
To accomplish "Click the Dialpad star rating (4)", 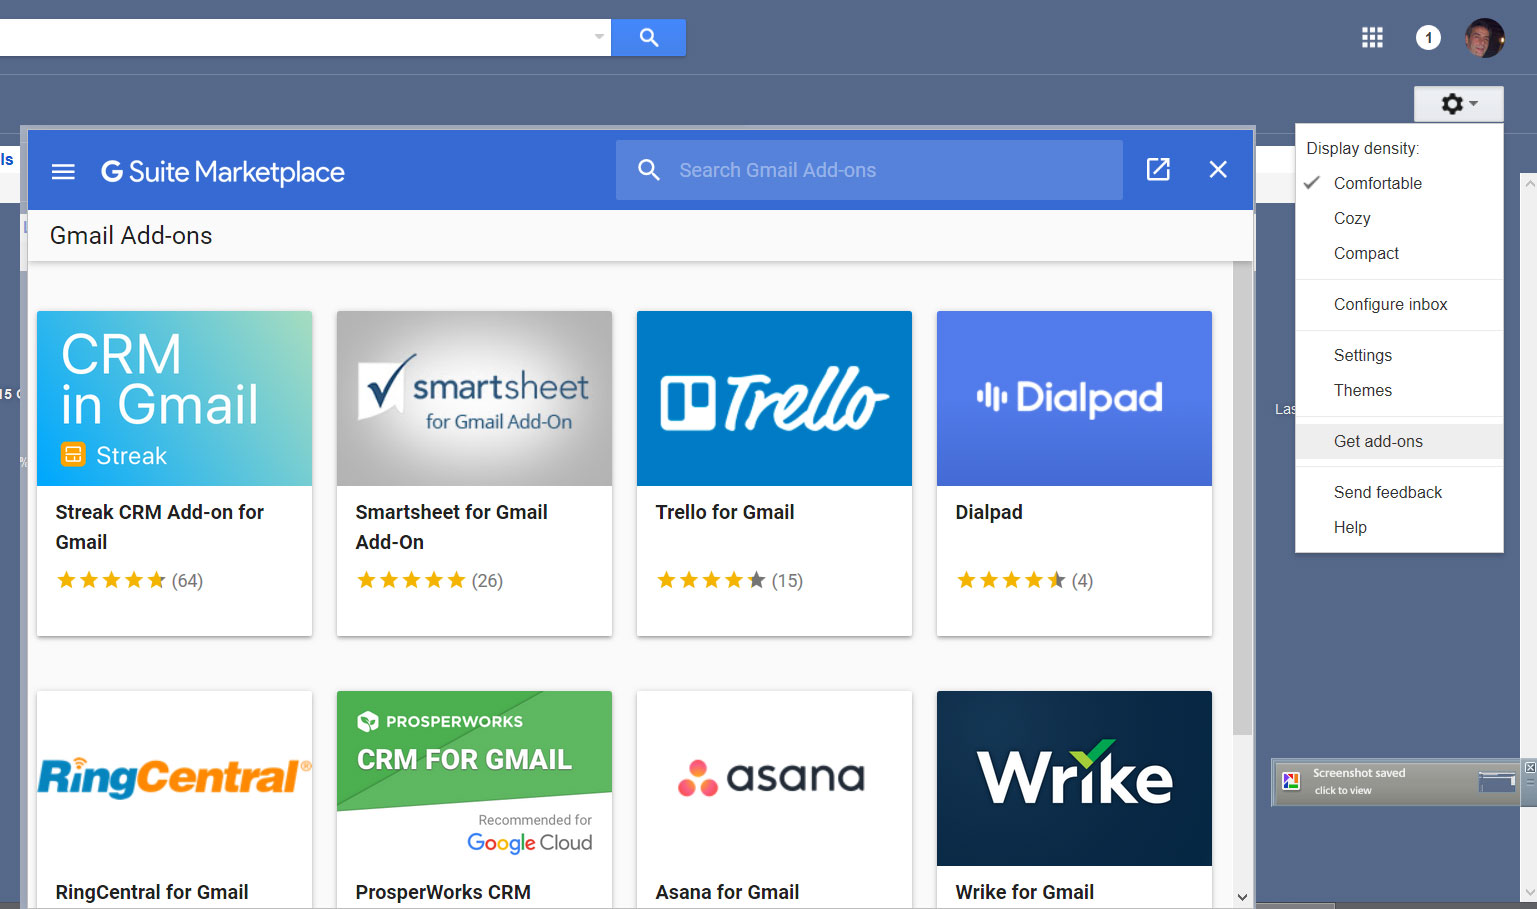I will click(x=1025, y=580).
